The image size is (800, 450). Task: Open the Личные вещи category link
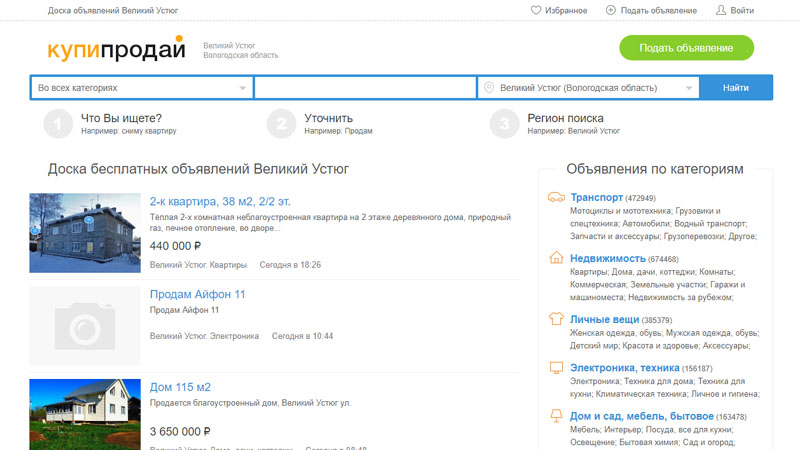tap(605, 319)
